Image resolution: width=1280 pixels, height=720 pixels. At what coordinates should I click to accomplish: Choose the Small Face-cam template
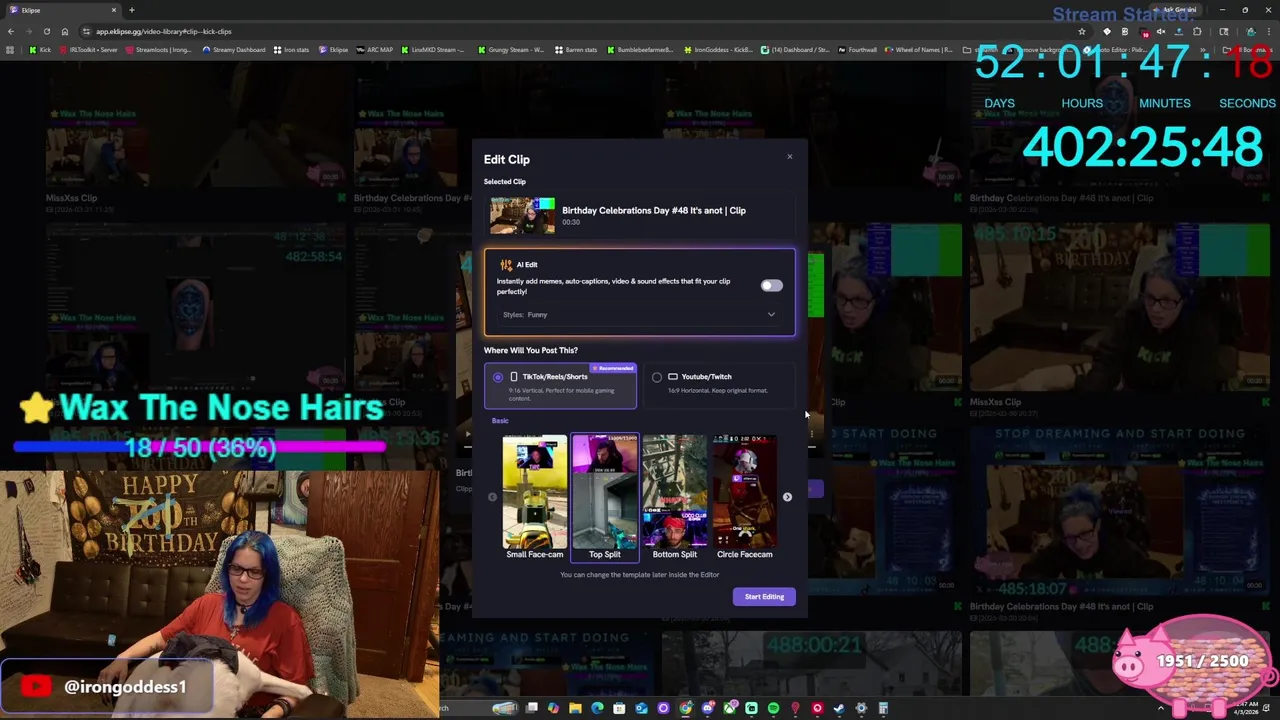click(x=534, y=497)
